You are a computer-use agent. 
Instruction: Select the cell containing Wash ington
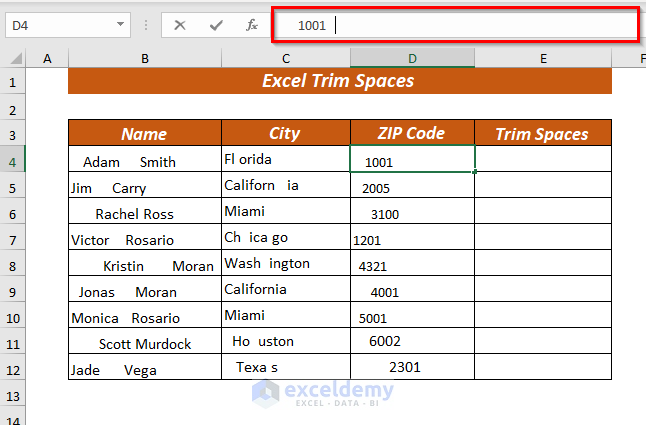[x=286, y=263]
